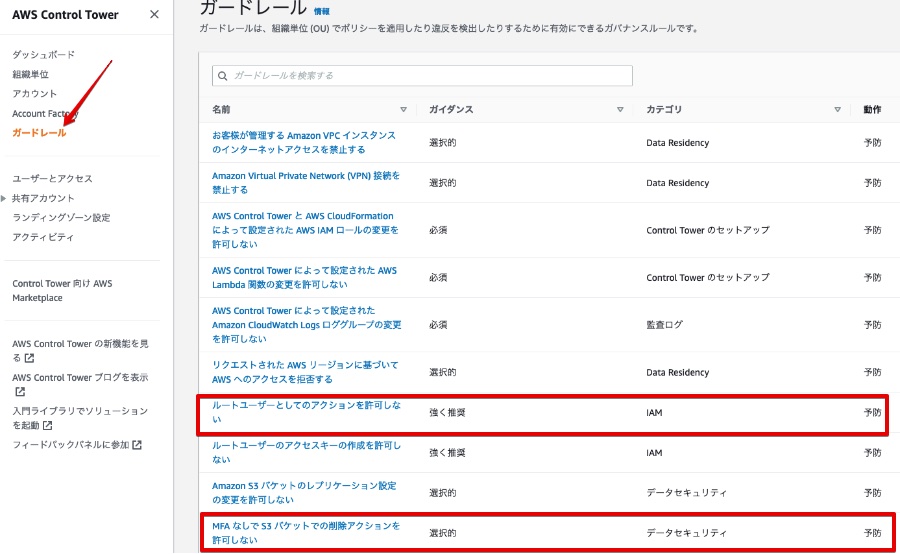Click データセキュリティ in the レプリケーション設定 row
The height and width of the screenshot is (554, 900).
(x=686, y=493)
